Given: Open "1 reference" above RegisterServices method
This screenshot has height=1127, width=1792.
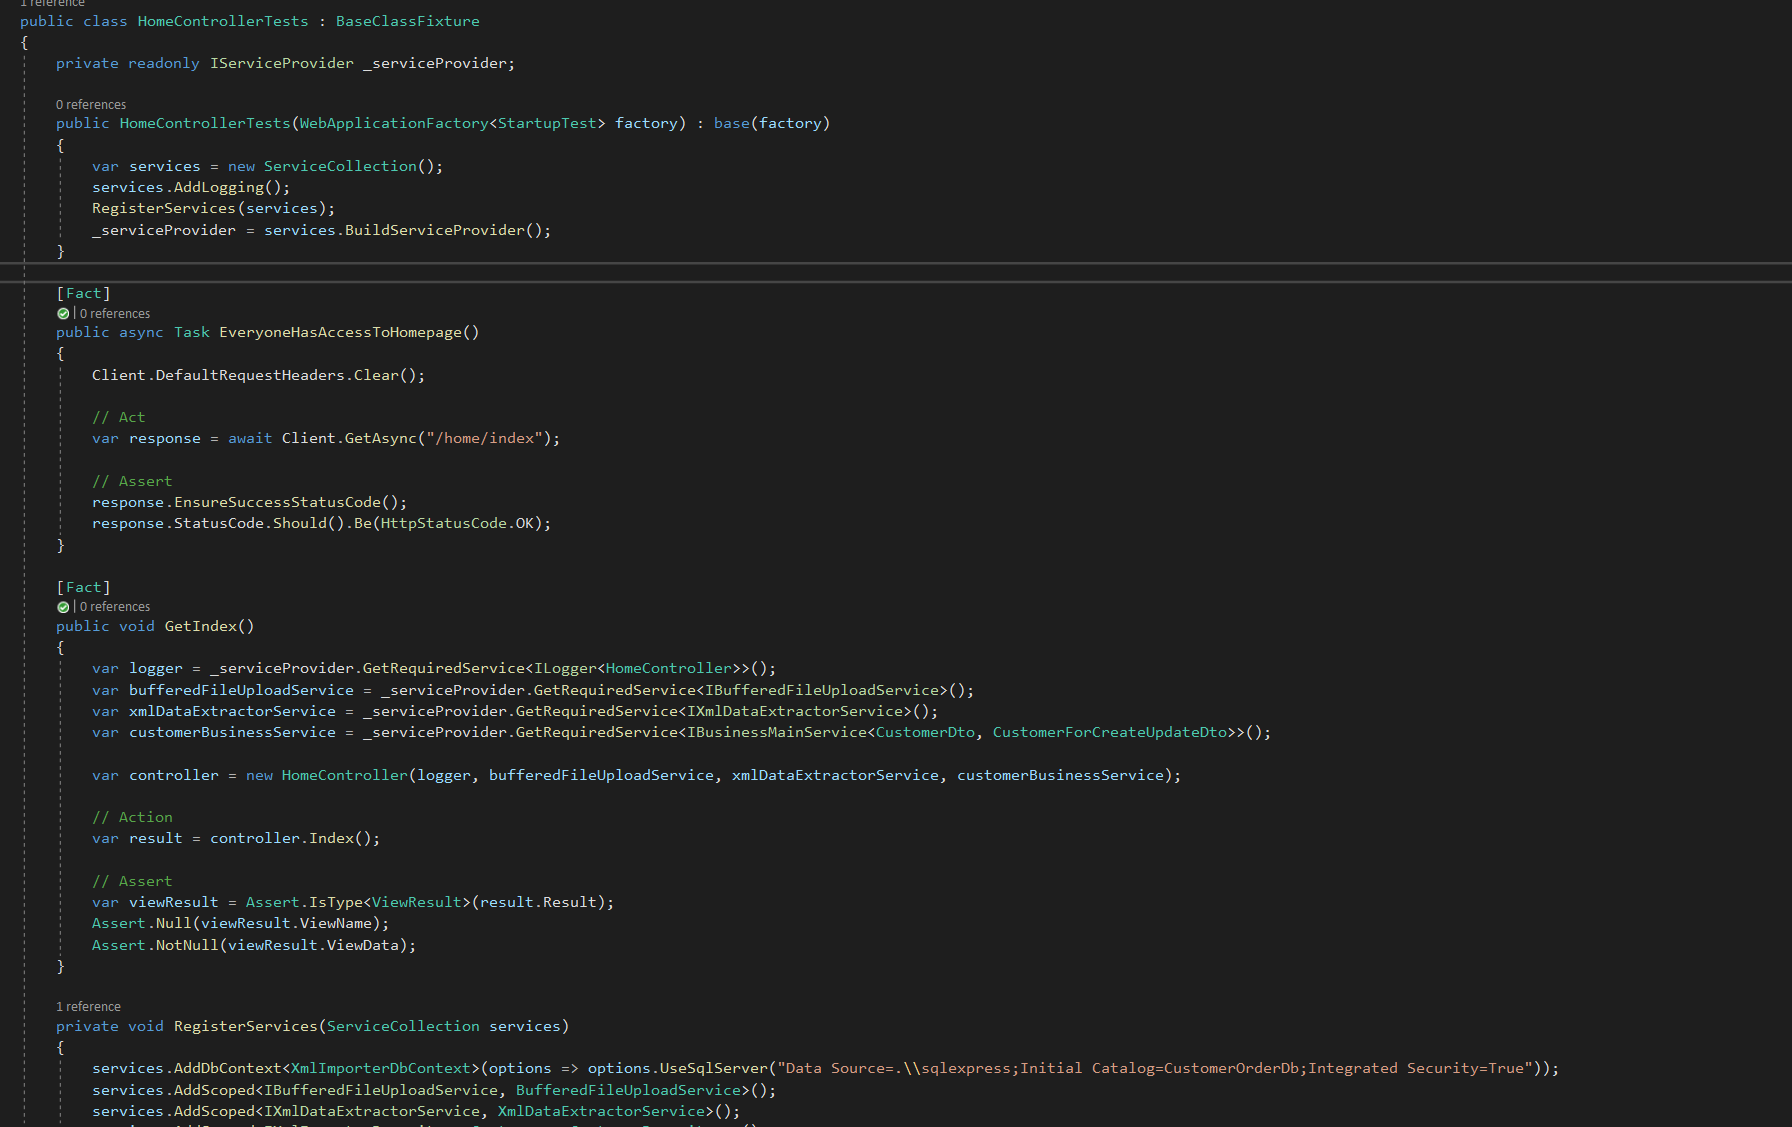Looking at the screenshot, I should [88, 1006].
